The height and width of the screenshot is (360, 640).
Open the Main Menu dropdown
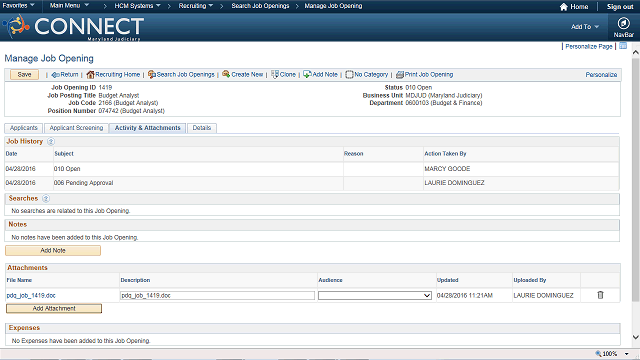(x=69, y=6)
